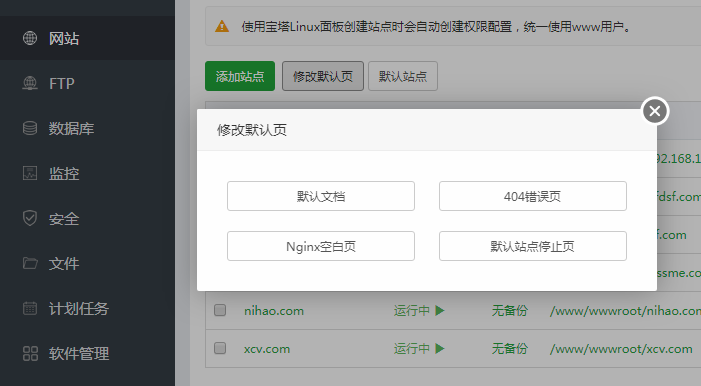Click the green play arrow for xcv.com

(440, 348)
